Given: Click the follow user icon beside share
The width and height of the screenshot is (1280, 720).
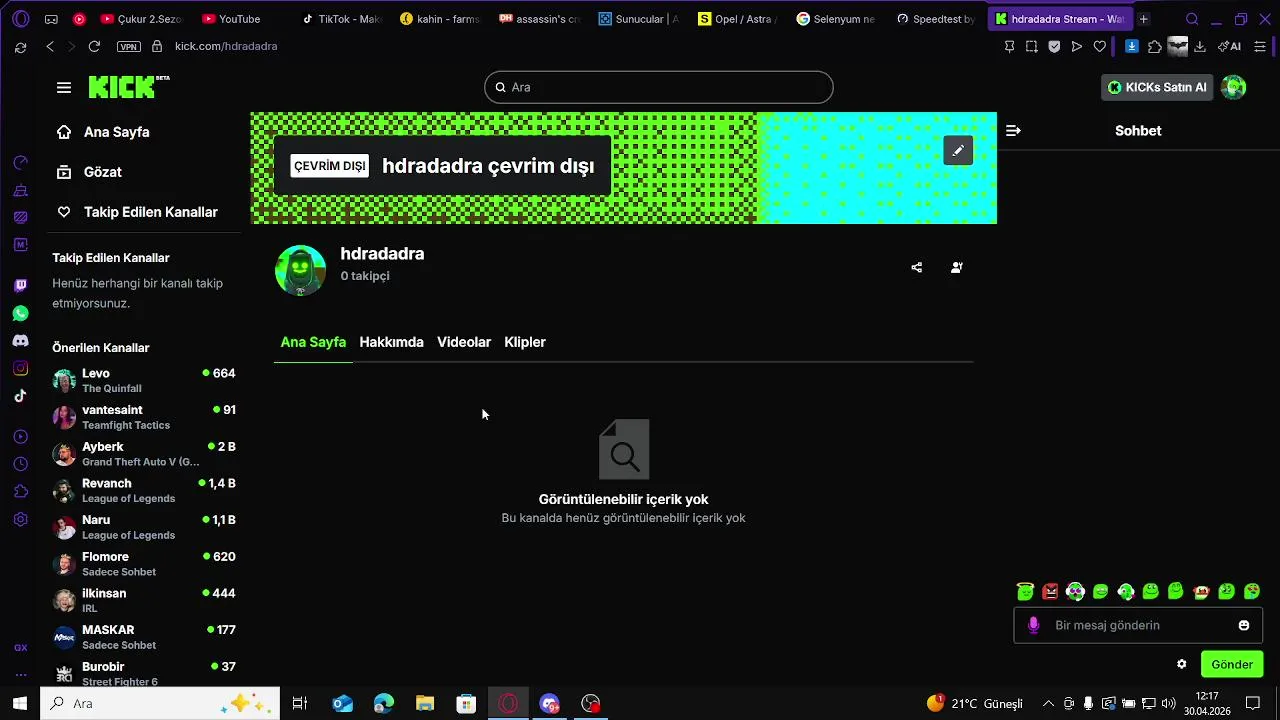Looking at the screenshot, I should pos(957,268).
